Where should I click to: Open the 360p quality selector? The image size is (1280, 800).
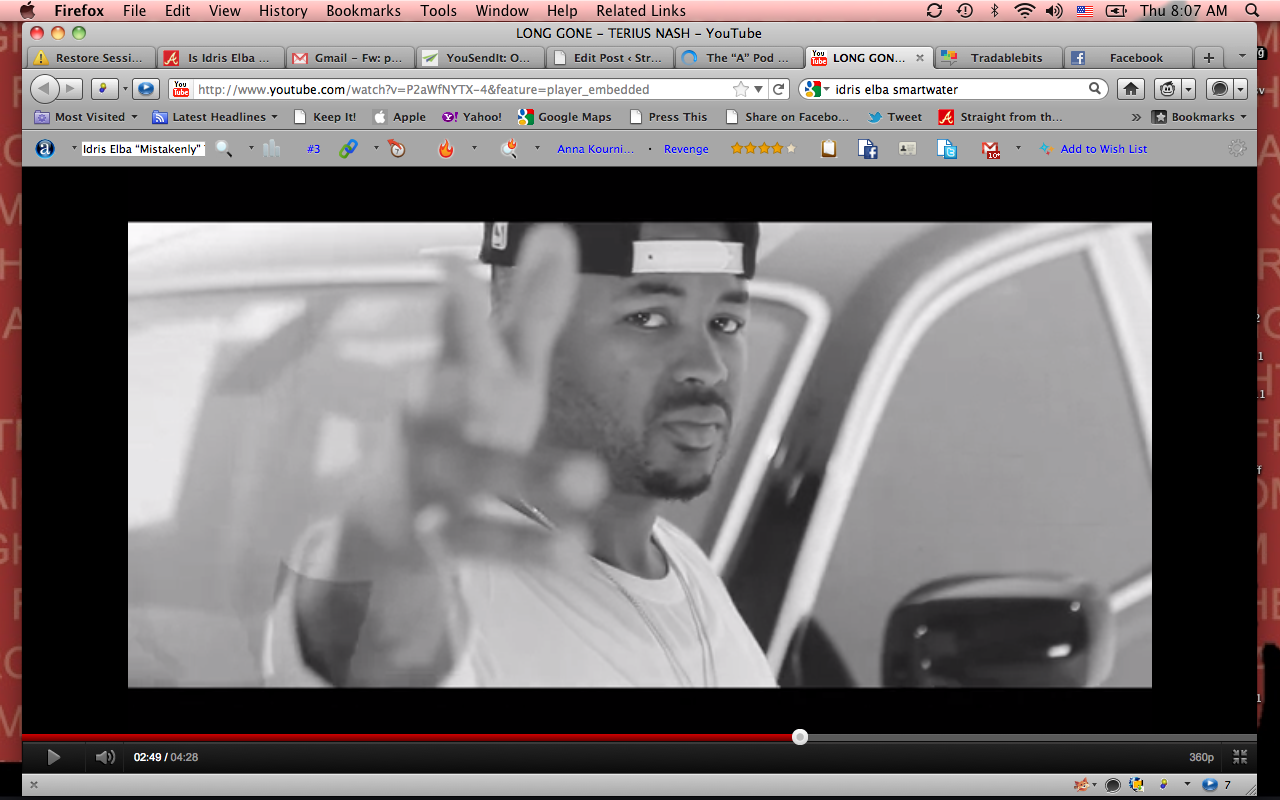[1200, 757]
